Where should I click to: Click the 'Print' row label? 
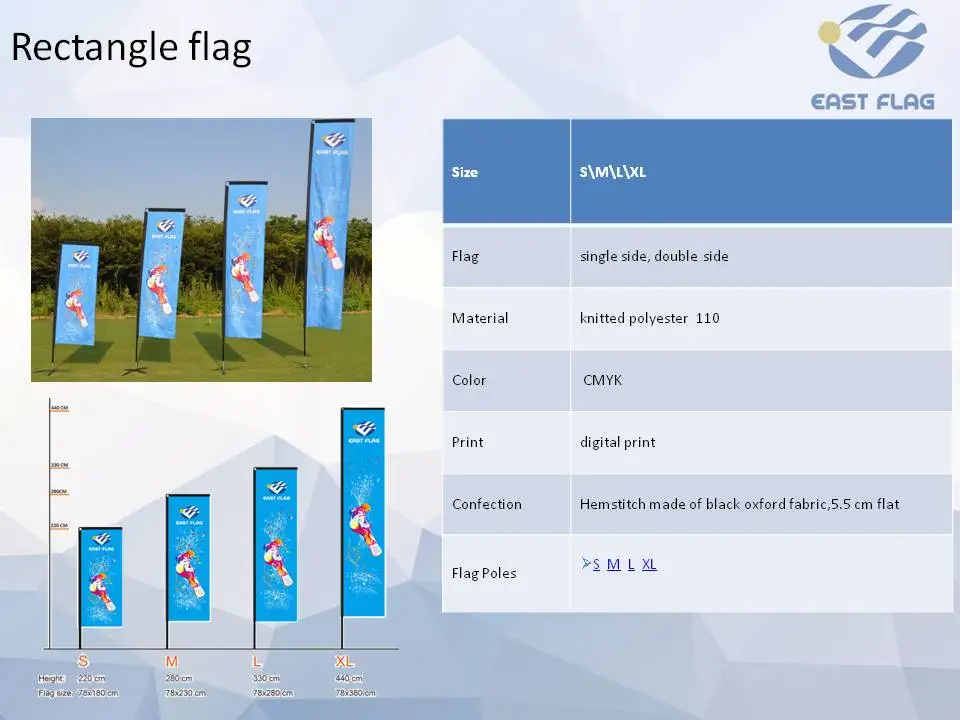[x=468, y=442]
